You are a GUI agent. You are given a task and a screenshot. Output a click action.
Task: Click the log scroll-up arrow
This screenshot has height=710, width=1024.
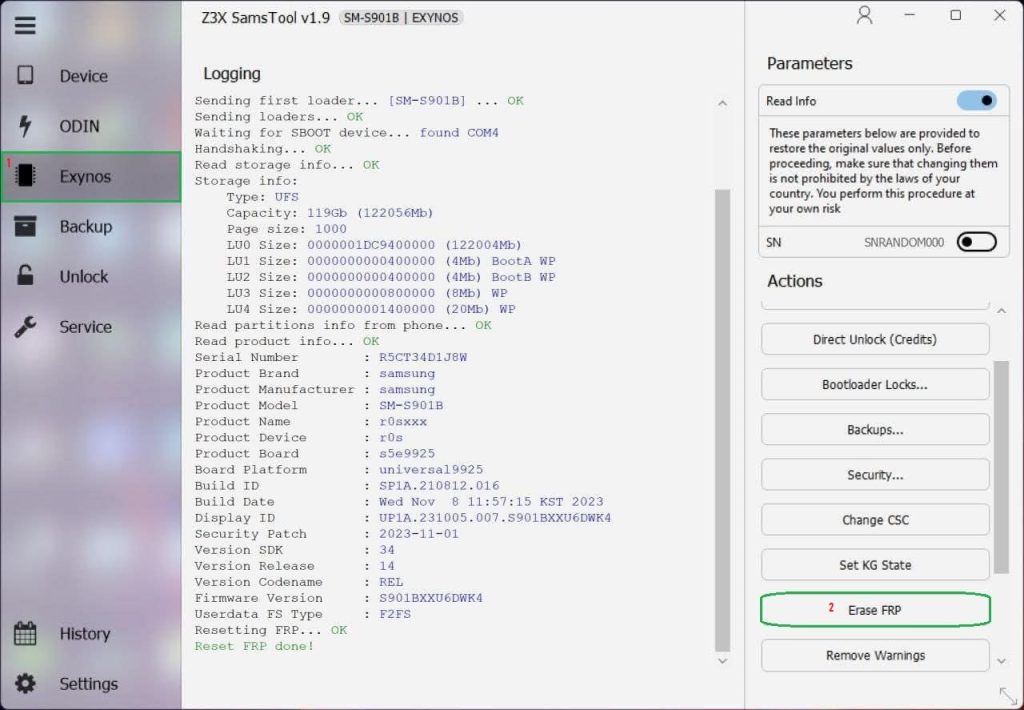[722, 103]
